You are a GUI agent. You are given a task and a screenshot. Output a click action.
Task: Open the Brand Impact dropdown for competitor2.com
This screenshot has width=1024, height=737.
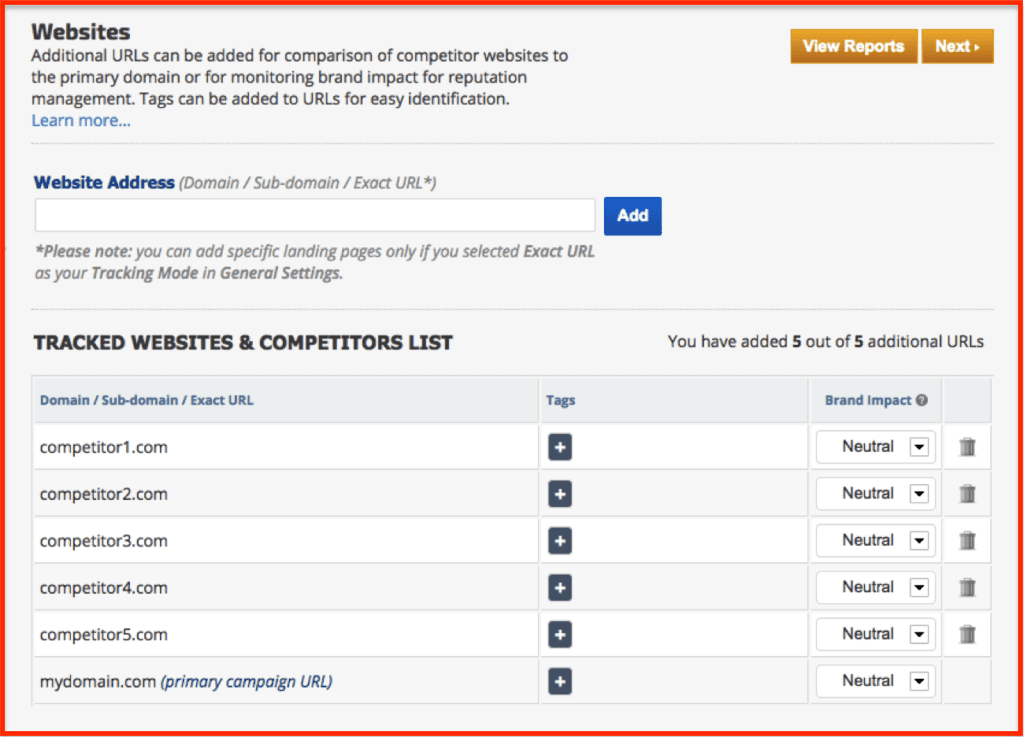point(875,493)
